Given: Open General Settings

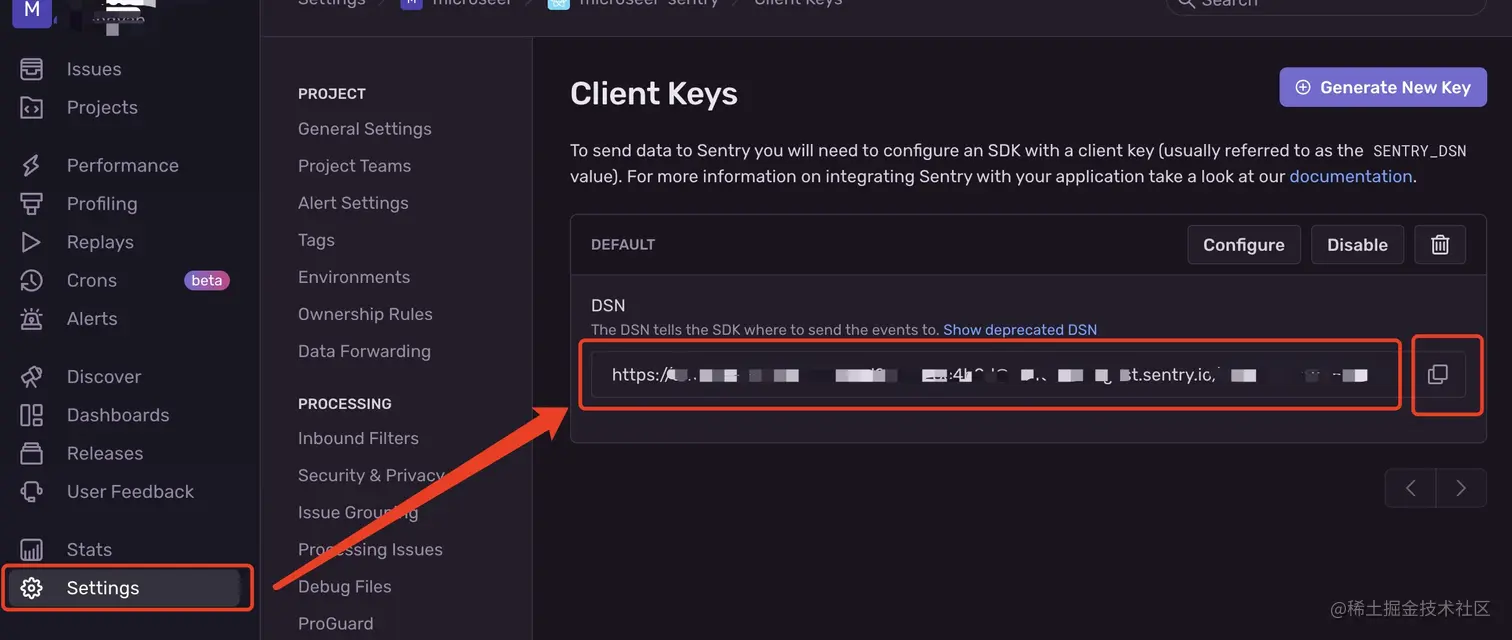Looking at the screenshot, I should (x=365, y=129).
